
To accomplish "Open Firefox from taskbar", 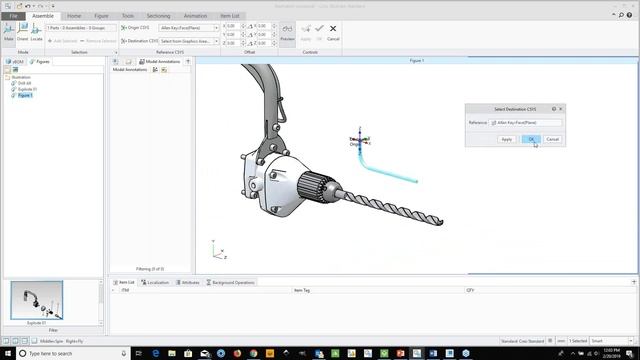I will point(237,353).
